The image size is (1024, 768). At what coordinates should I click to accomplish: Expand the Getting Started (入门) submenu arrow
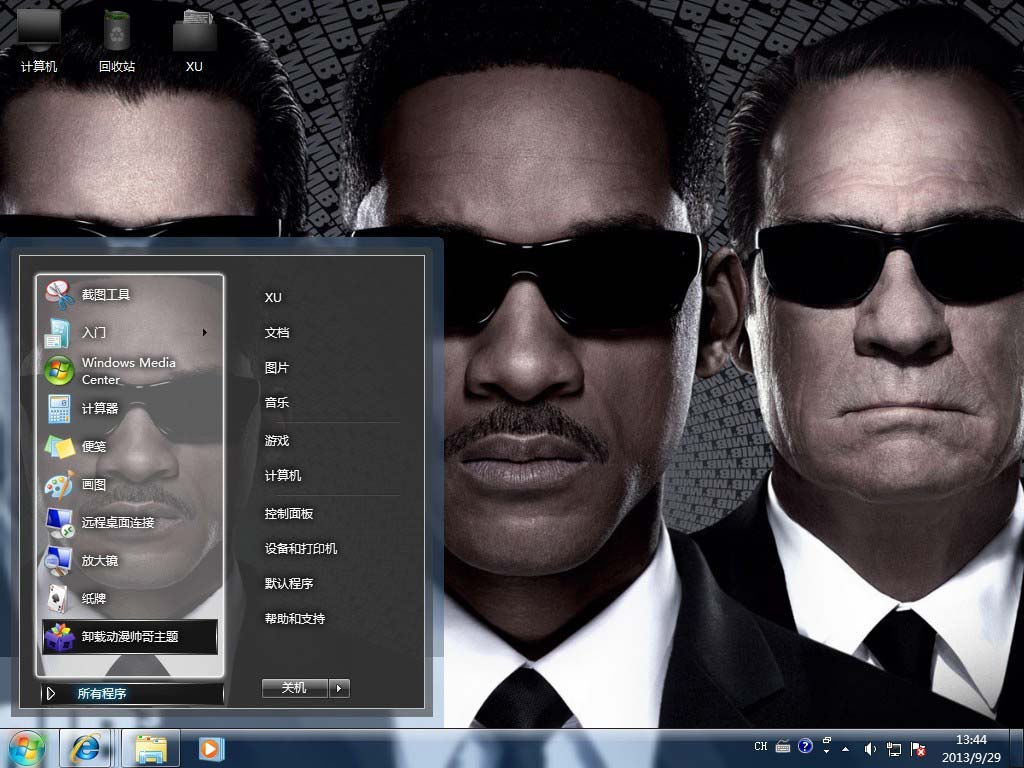pyautogui.click(x=205, y=333)
